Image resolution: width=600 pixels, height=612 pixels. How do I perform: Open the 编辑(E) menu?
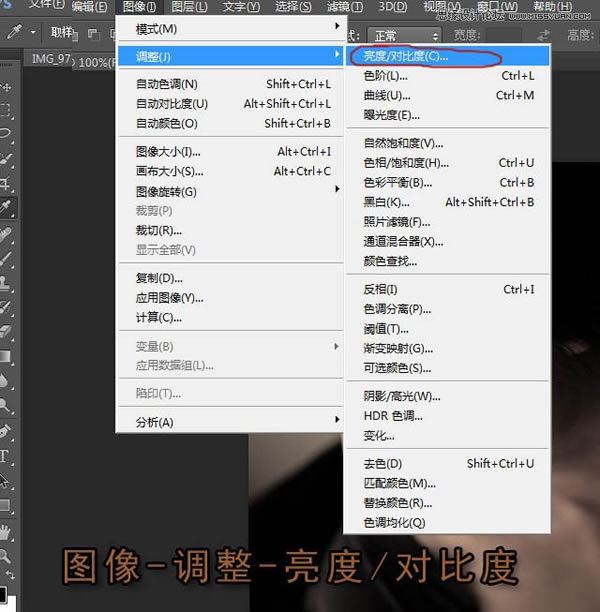click(89, 6)
